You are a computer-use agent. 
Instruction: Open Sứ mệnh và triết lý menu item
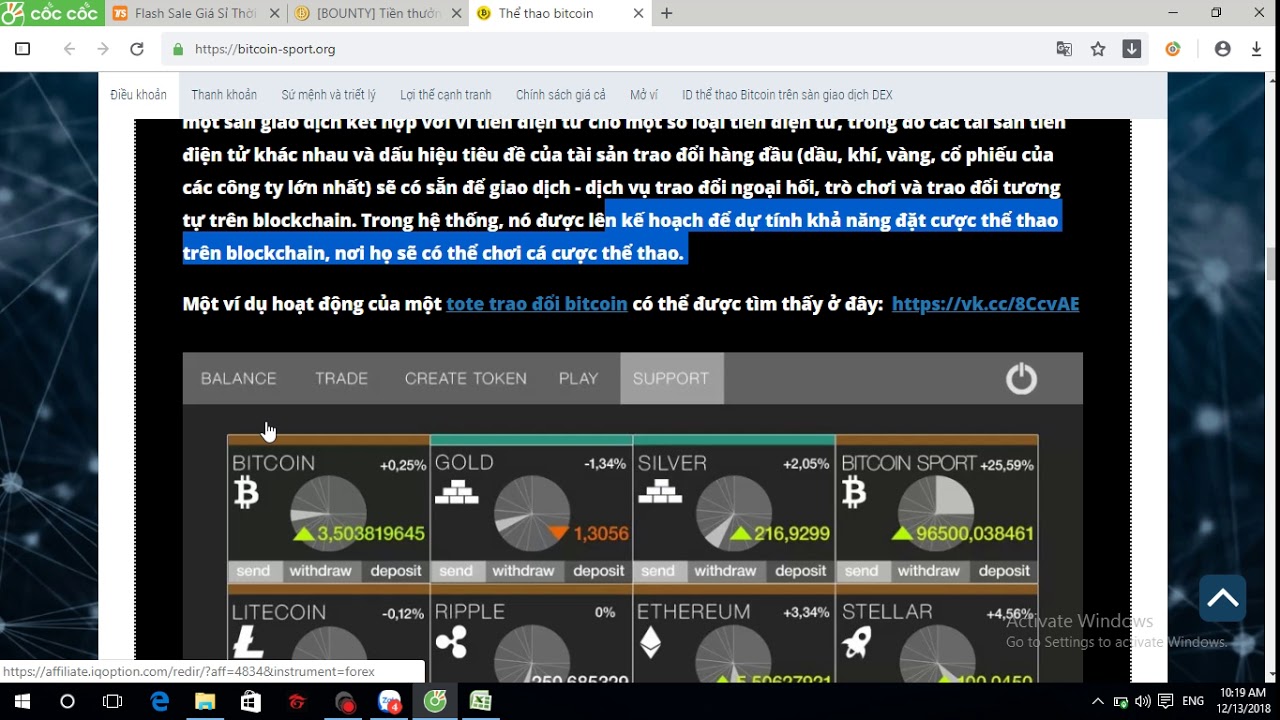(328, 95)
